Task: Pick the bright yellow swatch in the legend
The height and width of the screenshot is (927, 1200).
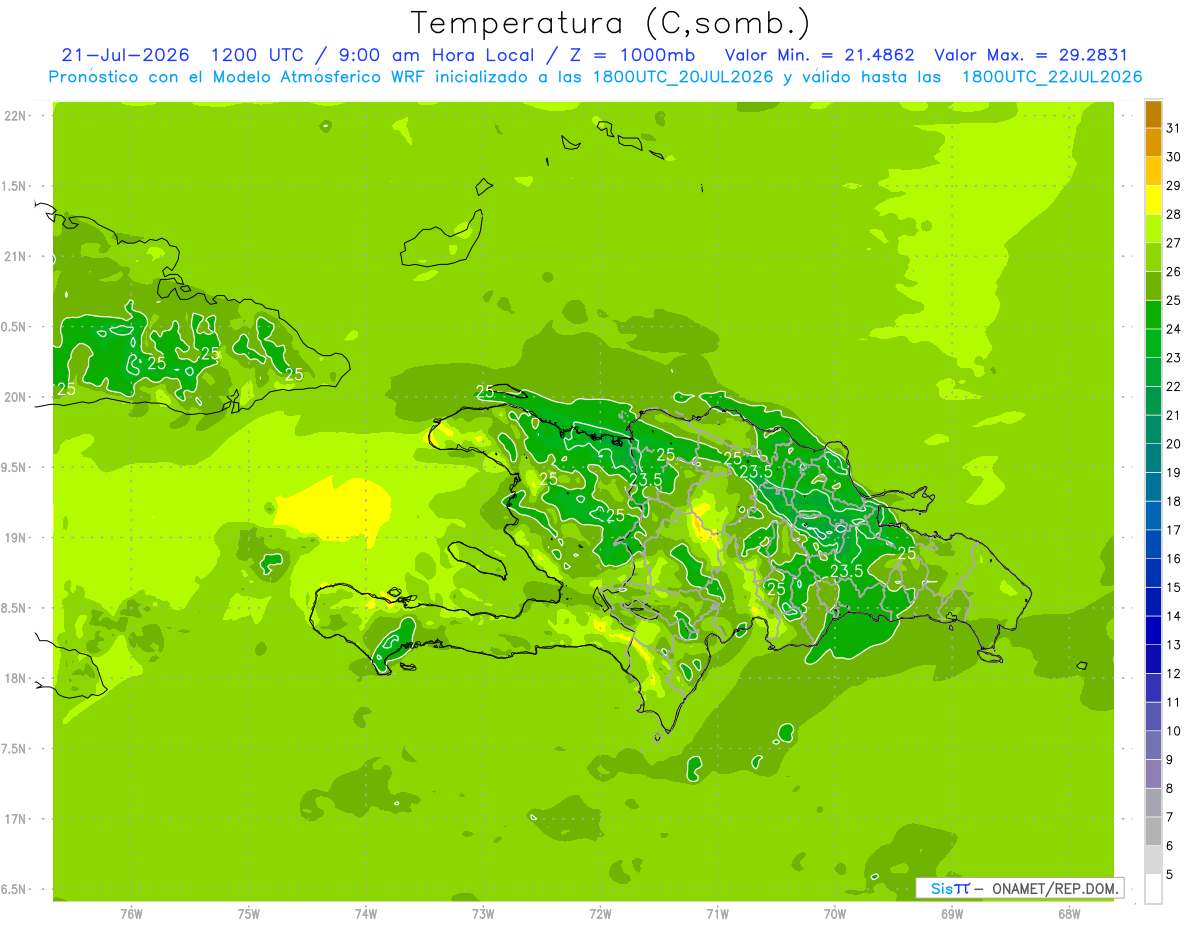Action: (x=1153, y=200)
